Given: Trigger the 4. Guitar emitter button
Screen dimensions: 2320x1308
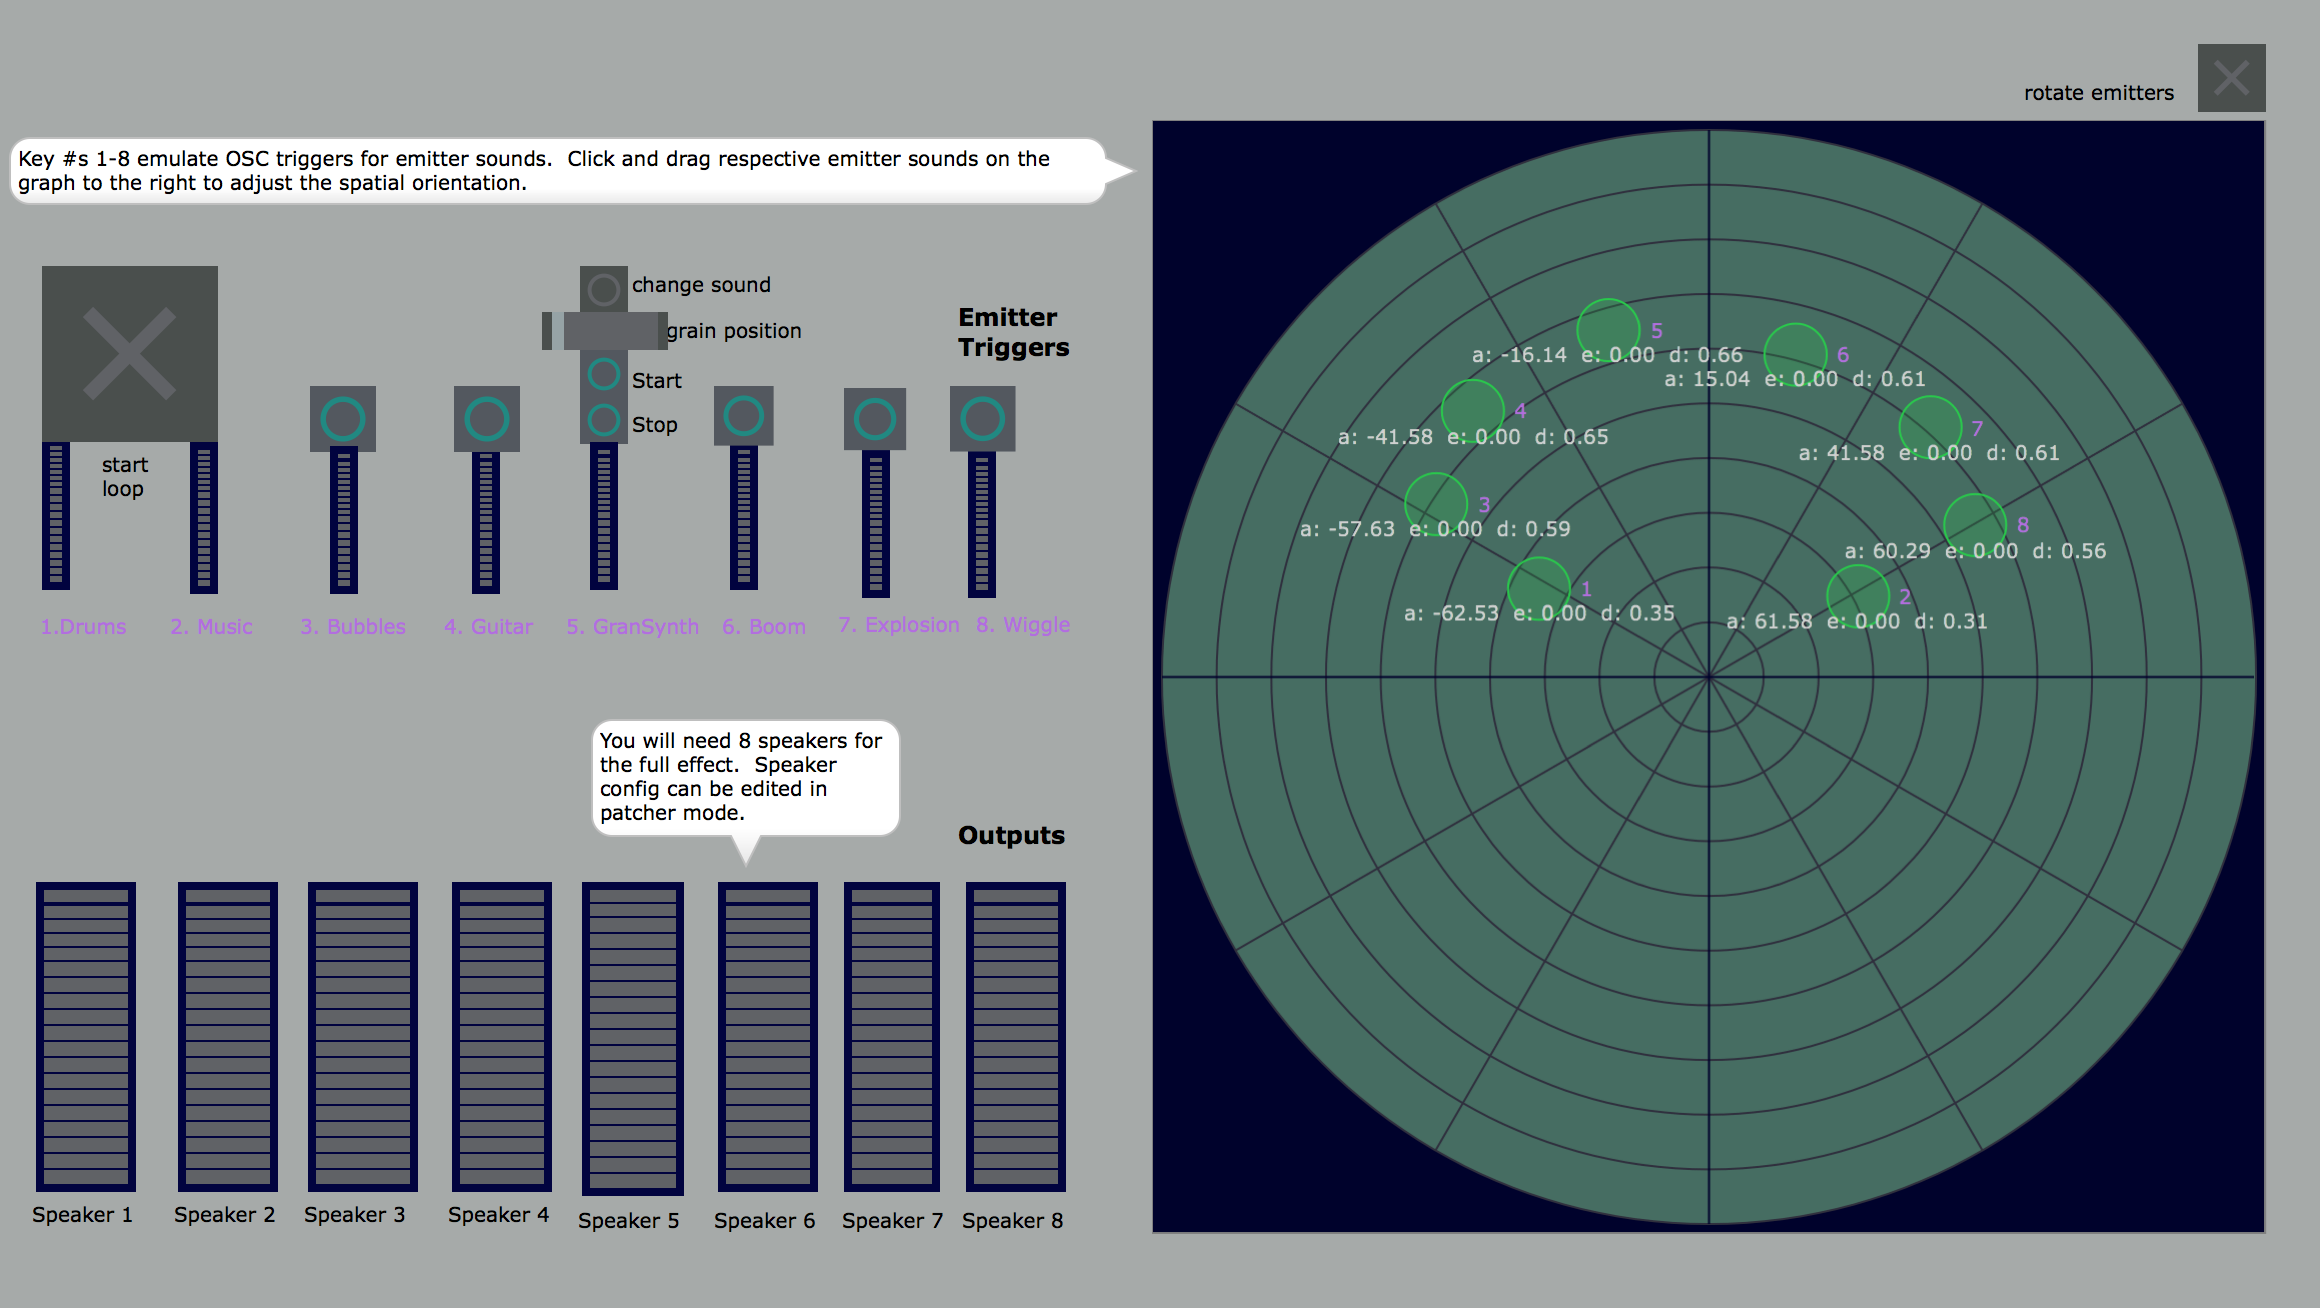Looking at the screenshot, I should point(487,419).
